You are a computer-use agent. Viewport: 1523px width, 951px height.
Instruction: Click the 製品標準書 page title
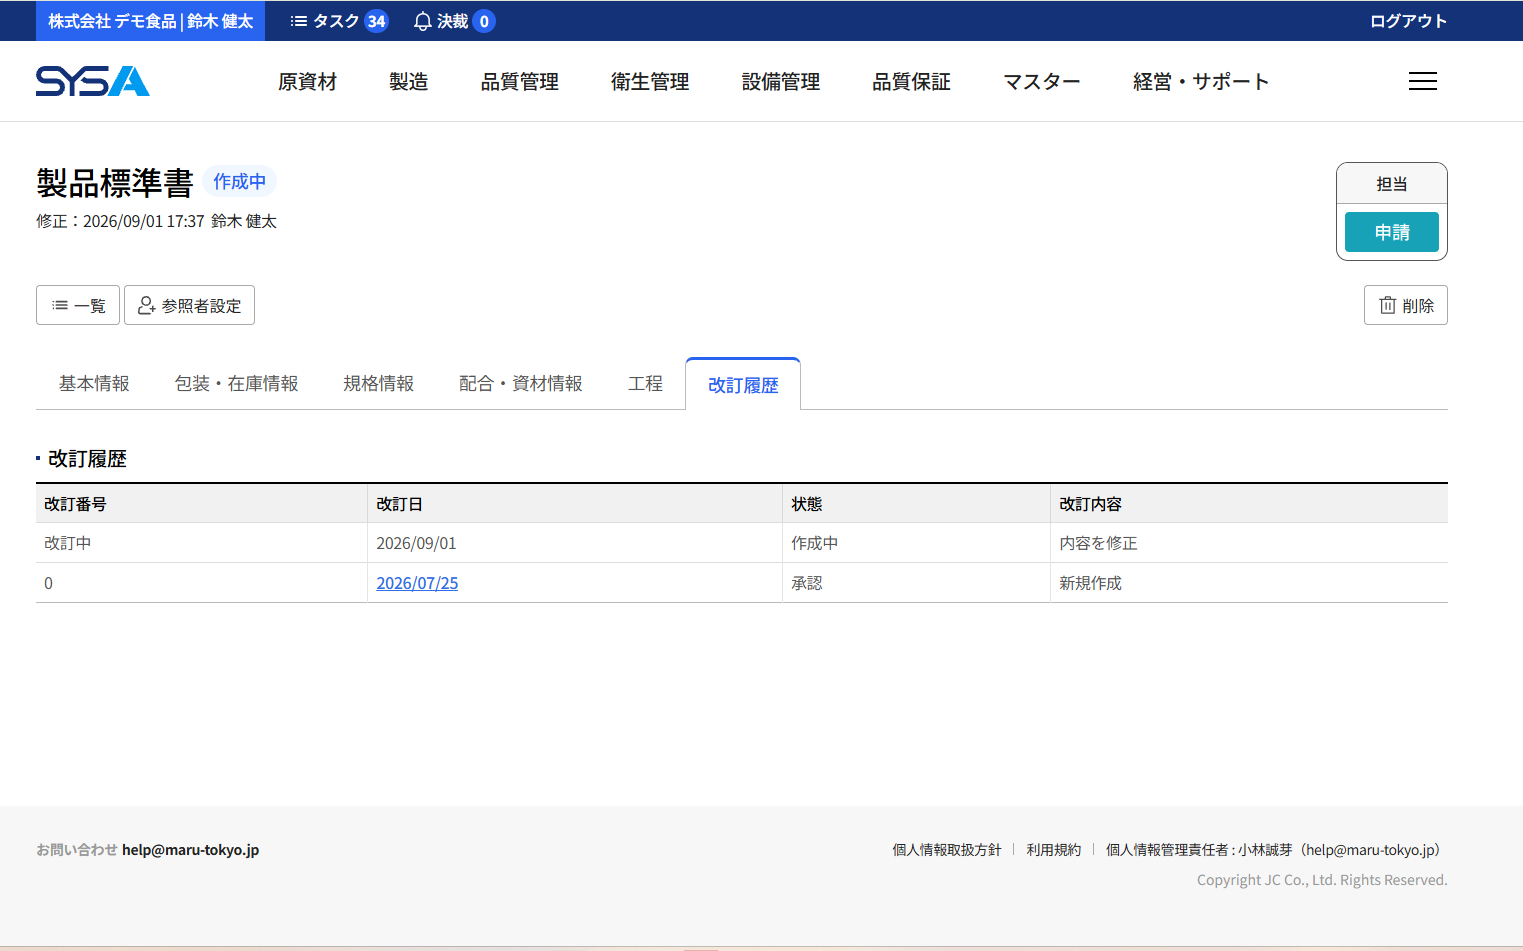point(115,183)
